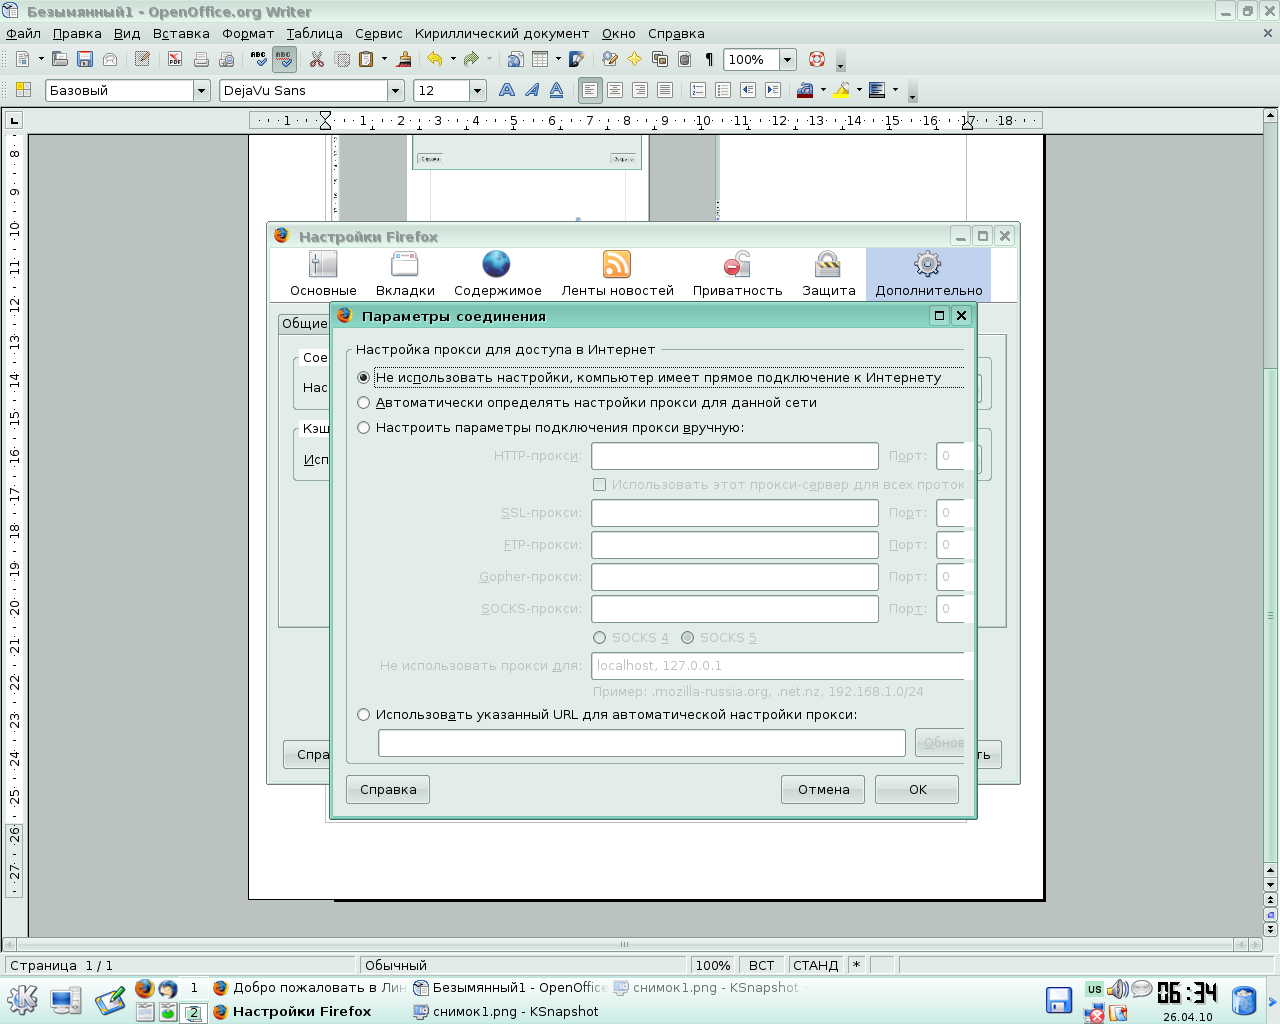
Task: Click the Paste clipboard icon
Action: point(366,60)
